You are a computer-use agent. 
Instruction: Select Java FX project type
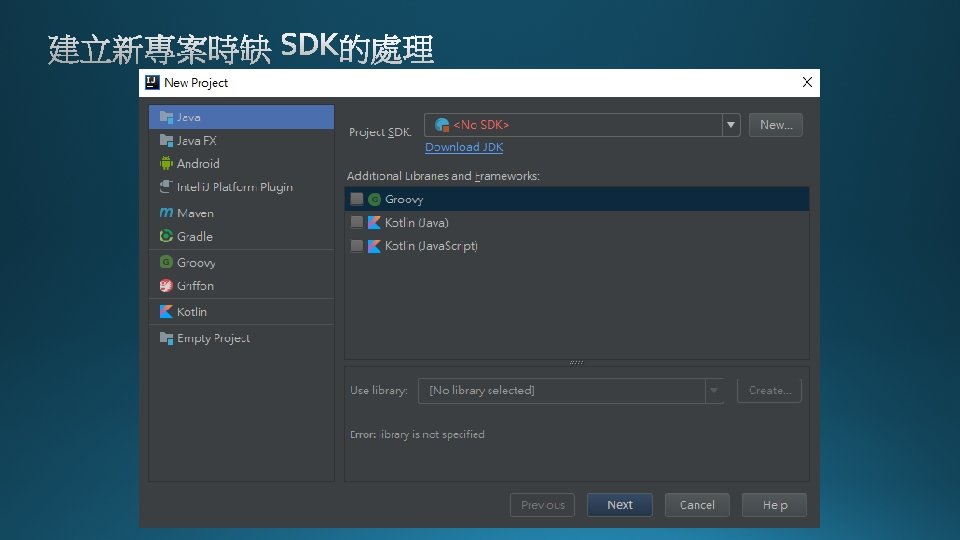[241, 140]
